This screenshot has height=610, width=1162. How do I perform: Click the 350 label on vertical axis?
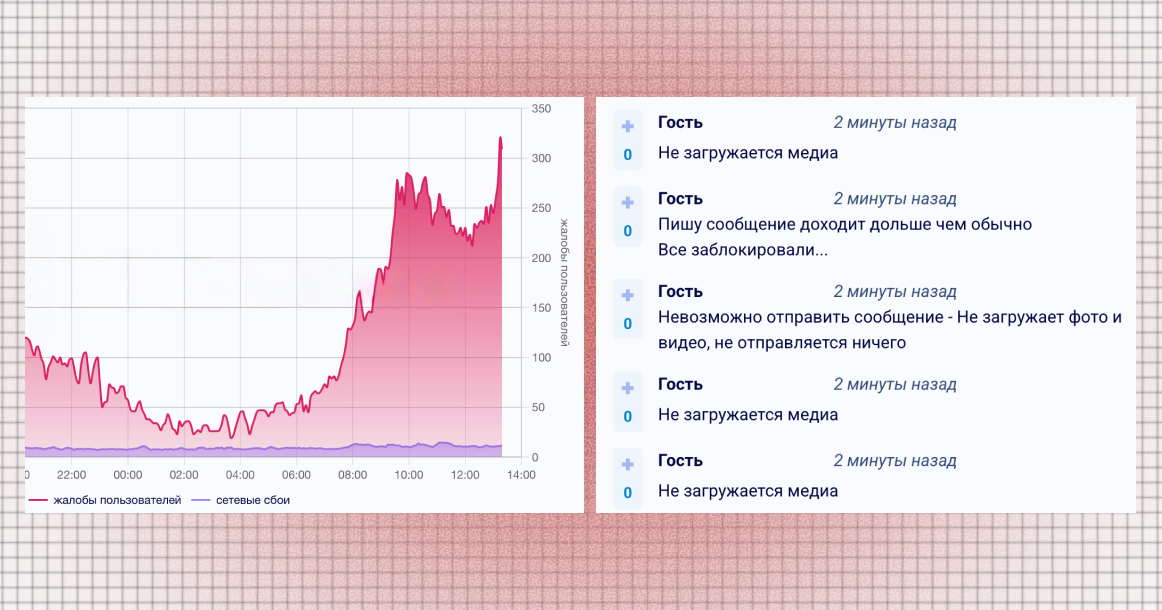click(x=543, y=108)
